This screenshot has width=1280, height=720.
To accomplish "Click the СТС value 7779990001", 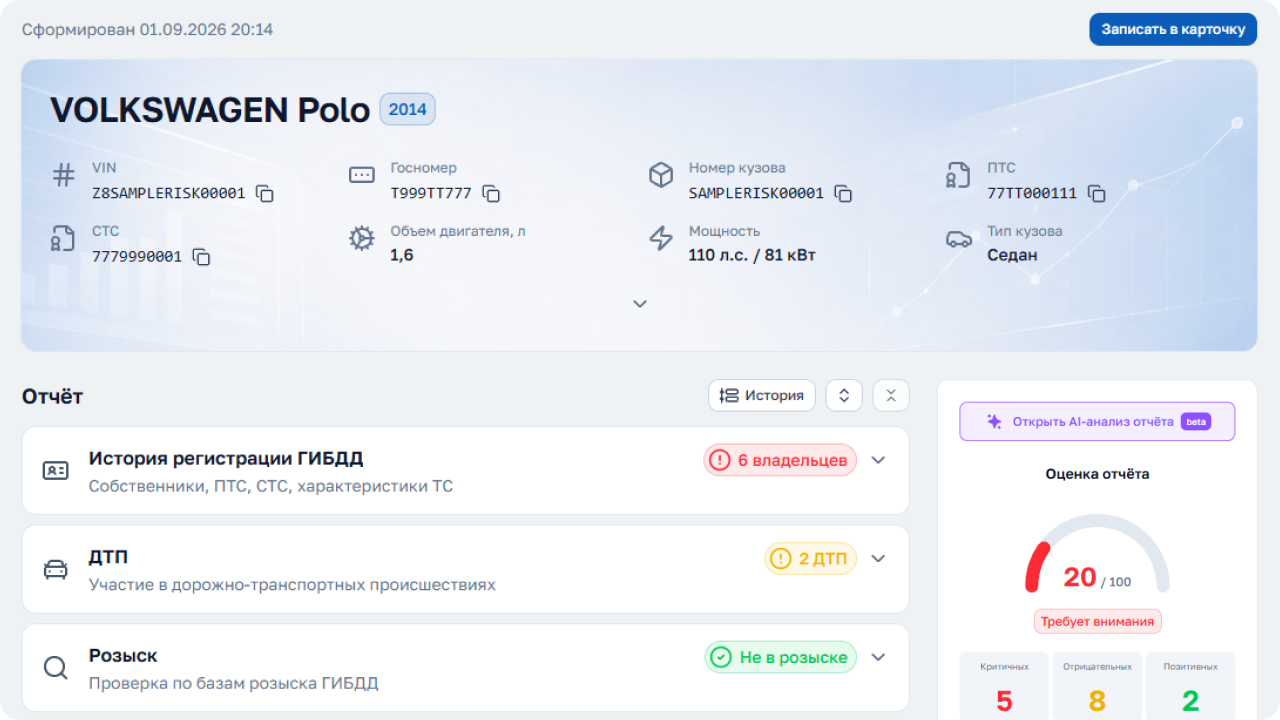I will click(x=137, y=257).
